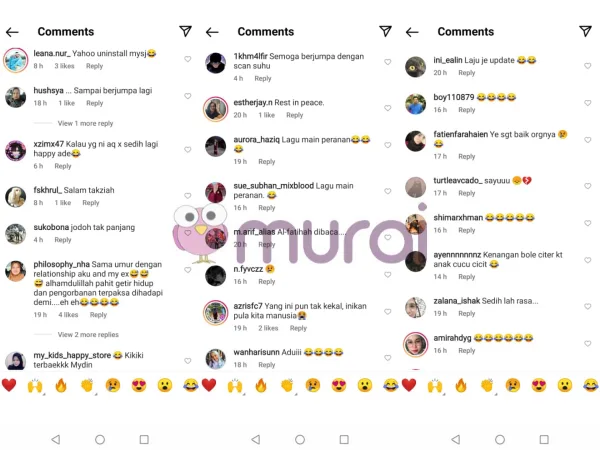
Task: Reply to boy110879's comment
Action: [x=466, y=110]
